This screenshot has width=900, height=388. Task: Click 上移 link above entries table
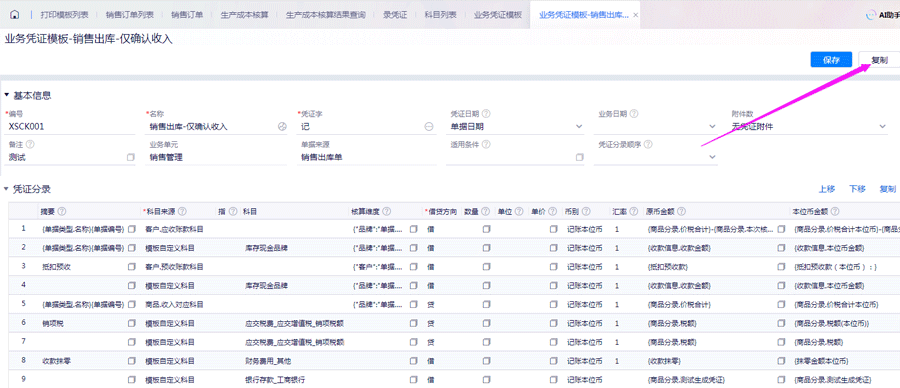827,189
